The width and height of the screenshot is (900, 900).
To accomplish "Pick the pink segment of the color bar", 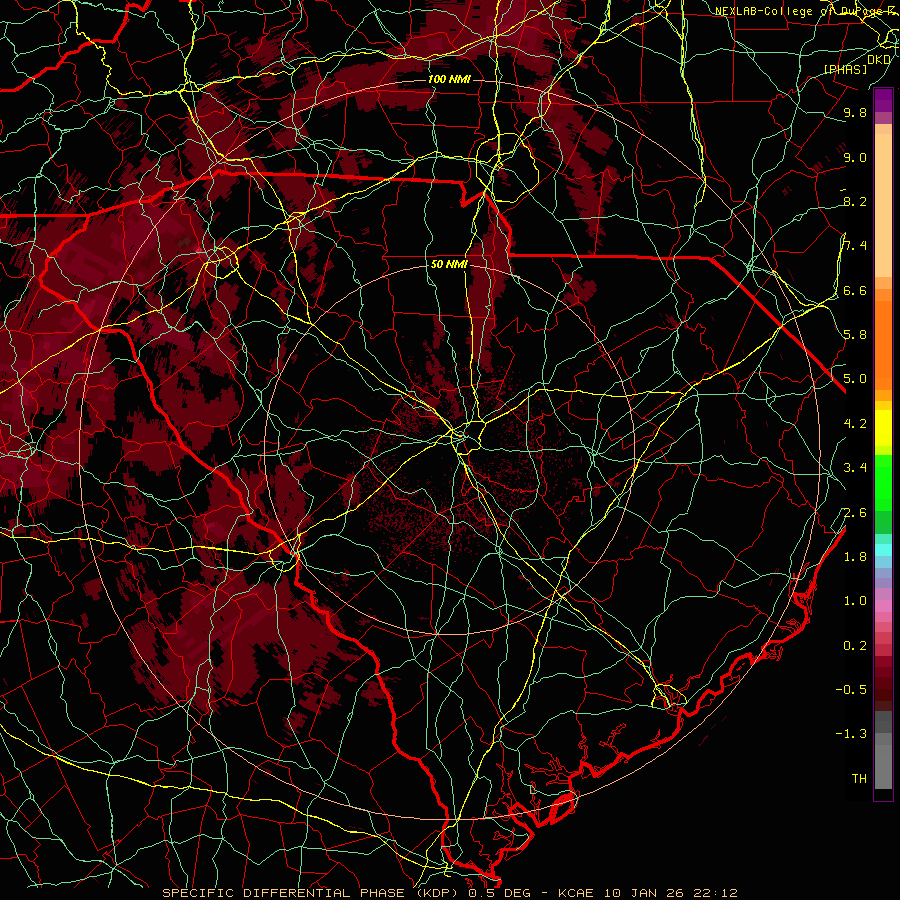I will click(883, 606).
